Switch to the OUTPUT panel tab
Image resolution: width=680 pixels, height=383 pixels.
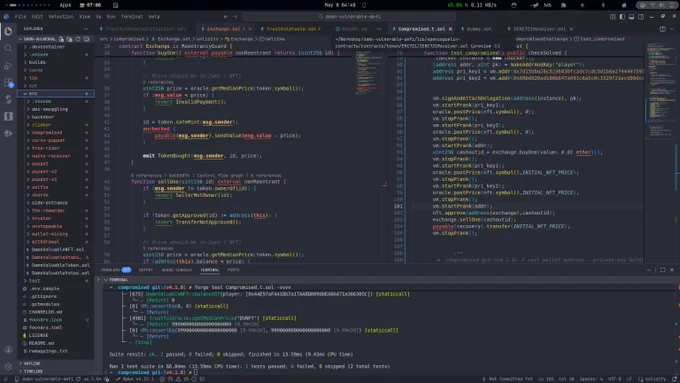pos(146,270)
